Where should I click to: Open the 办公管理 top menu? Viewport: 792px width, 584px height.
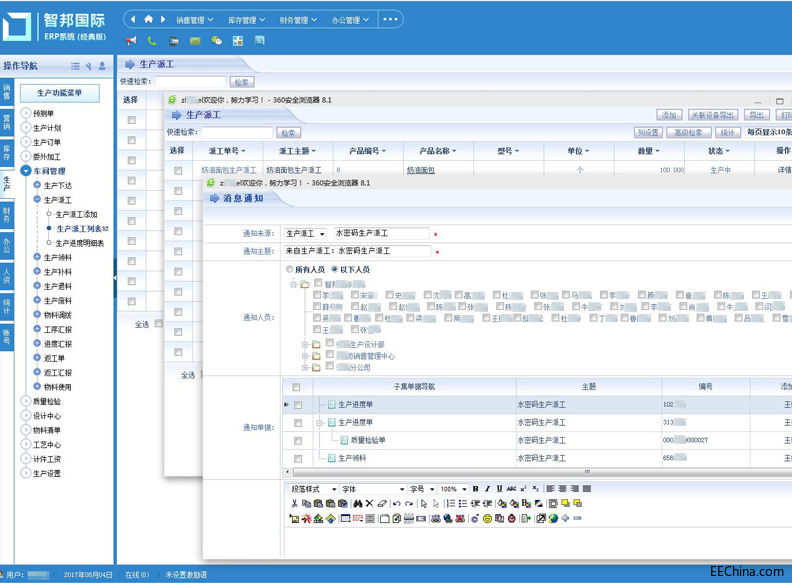click(350, 20)
